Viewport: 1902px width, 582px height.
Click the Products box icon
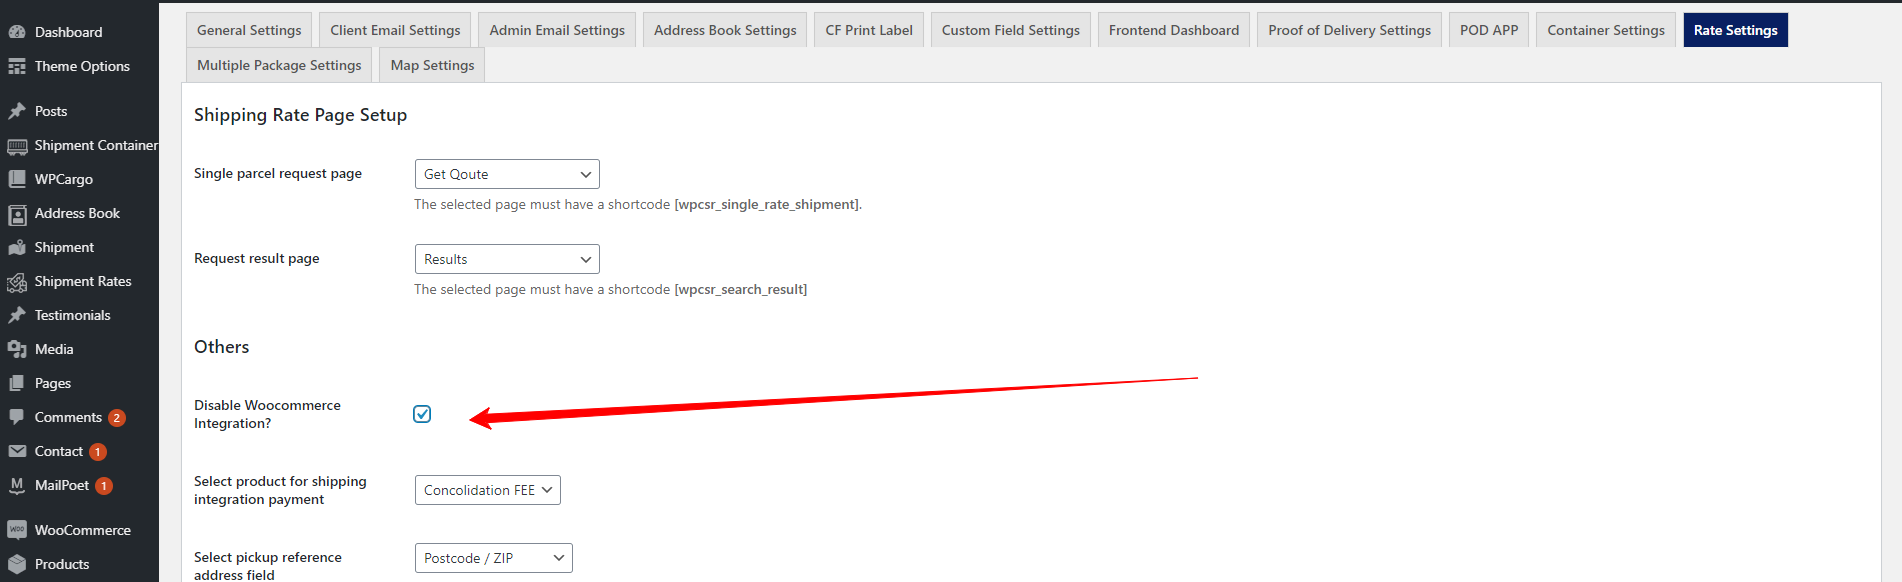pyautogui.click(x=17, y=564)
